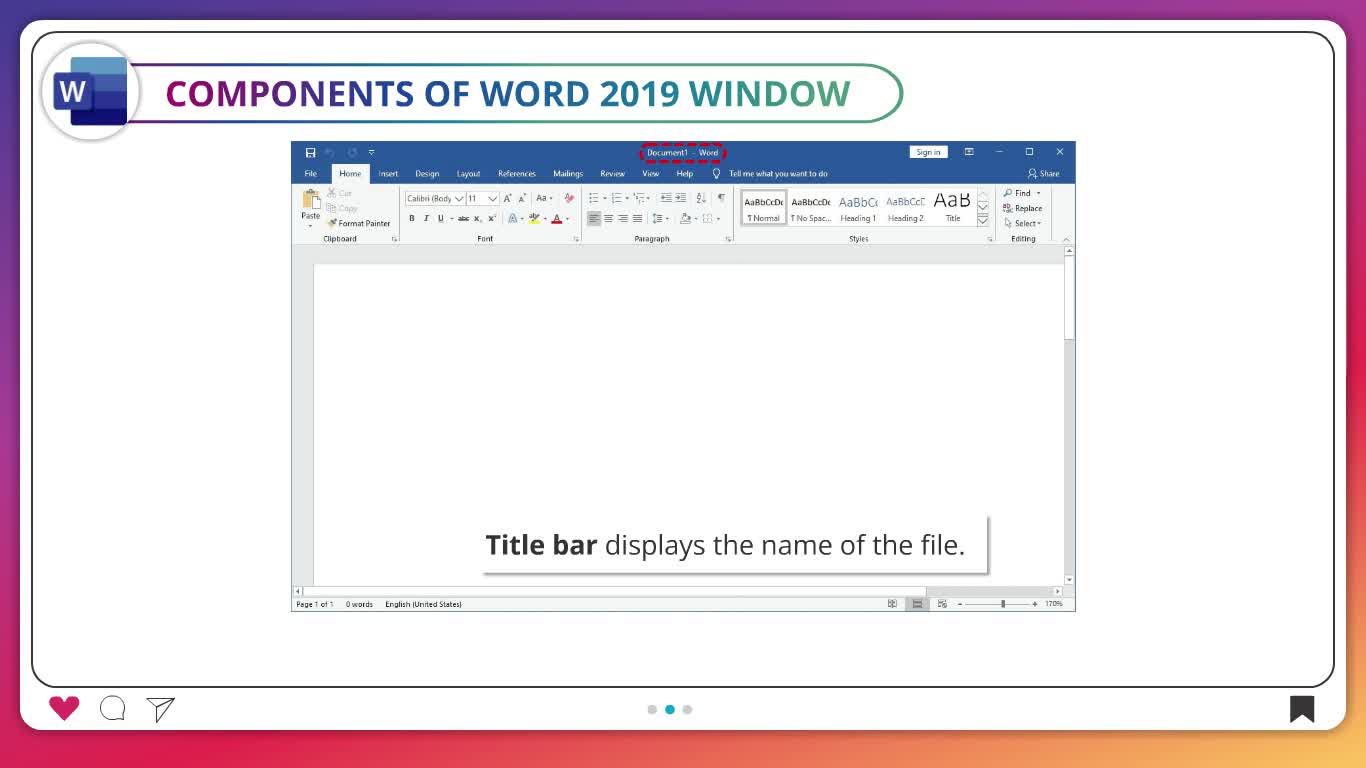Click the Numbering list icon
The width and height of the screenshot is (1366, 768).
pos(617,198)
